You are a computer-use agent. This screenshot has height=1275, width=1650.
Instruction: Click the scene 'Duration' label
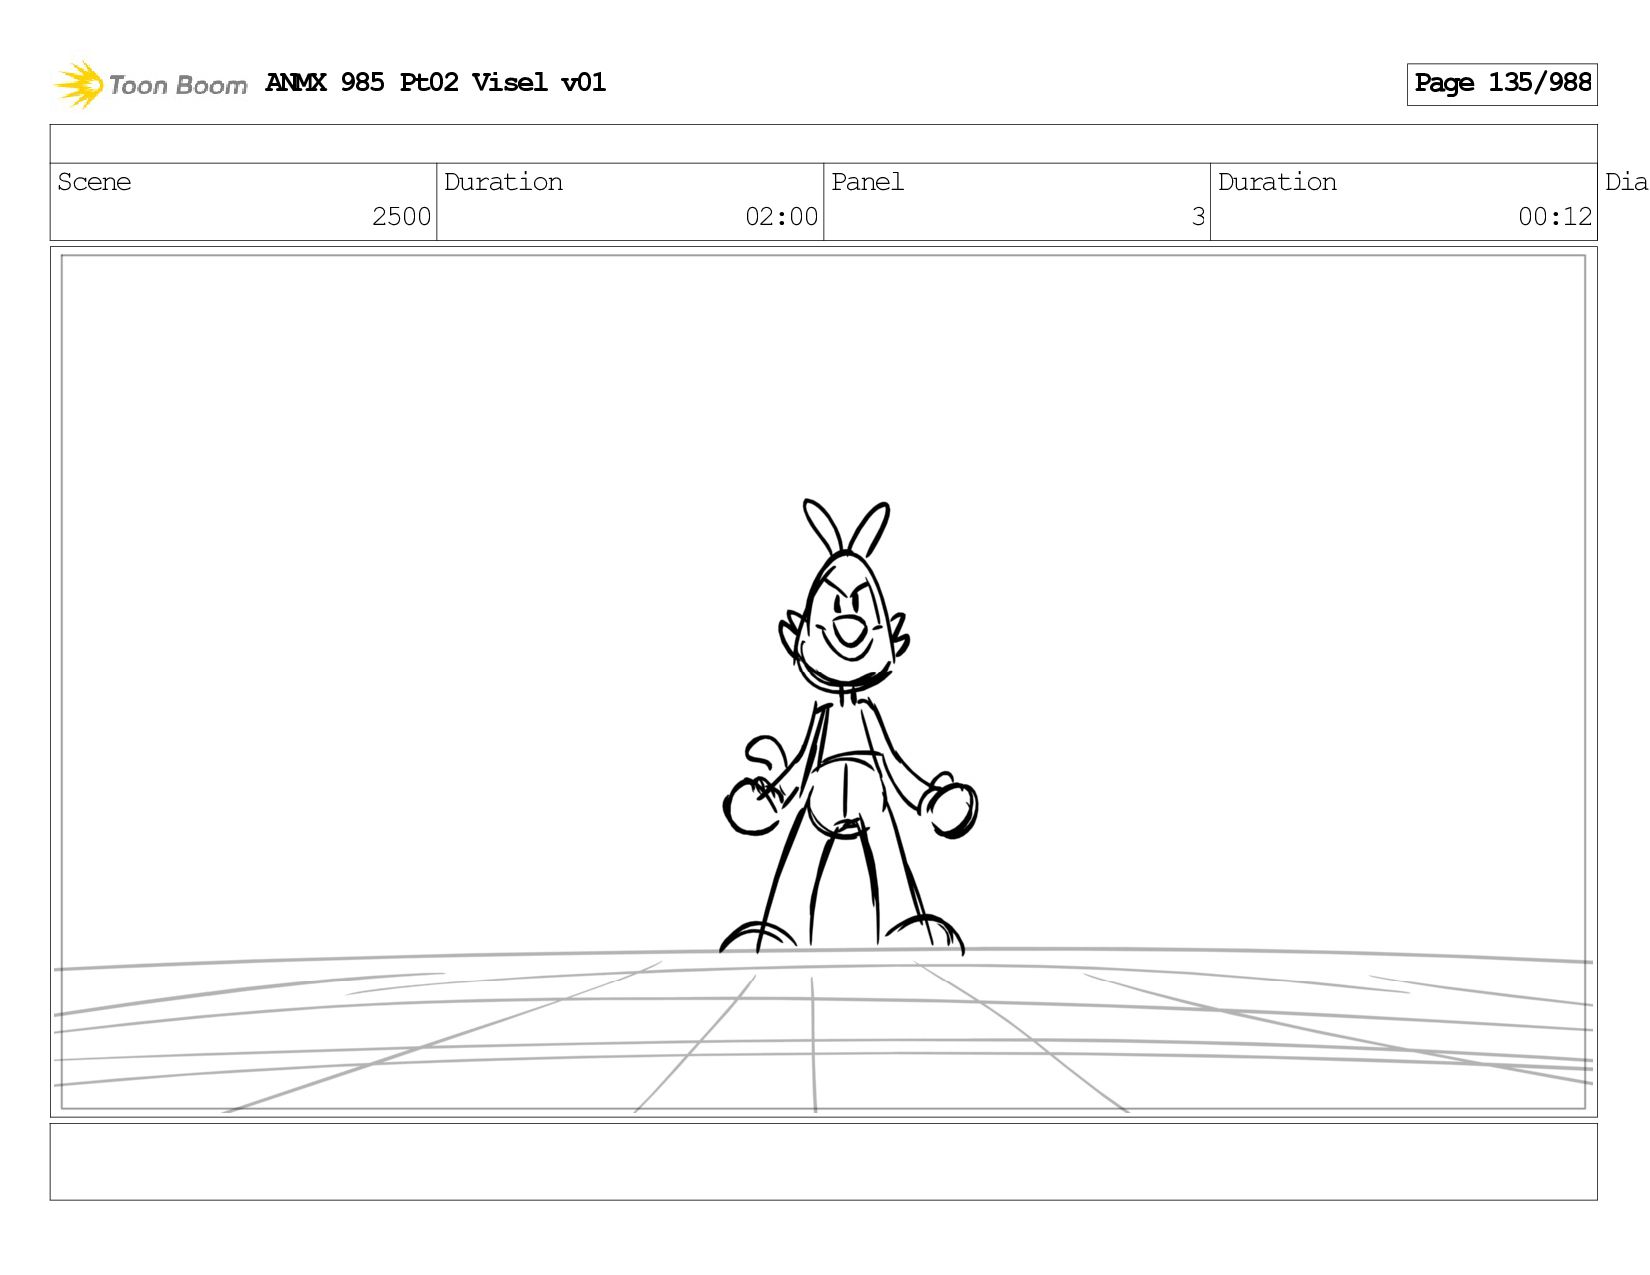pyautogui.click(x=503, y=182)
